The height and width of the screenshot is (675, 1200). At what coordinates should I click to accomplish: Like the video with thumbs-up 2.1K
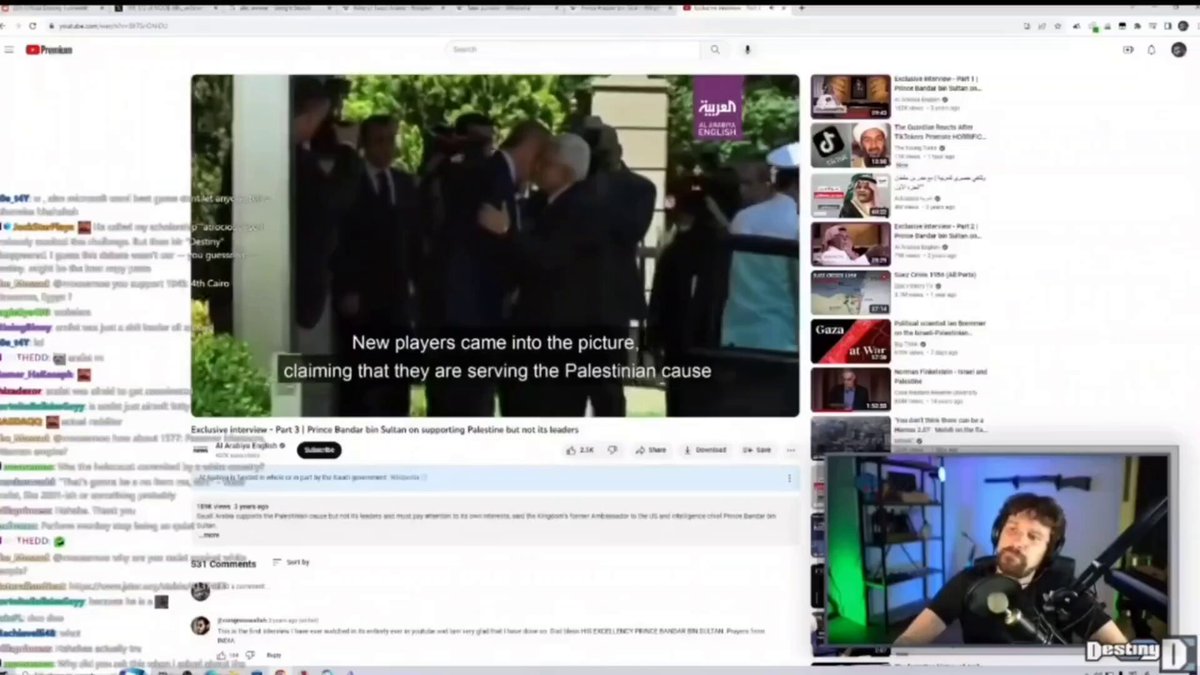pos(580,450)
